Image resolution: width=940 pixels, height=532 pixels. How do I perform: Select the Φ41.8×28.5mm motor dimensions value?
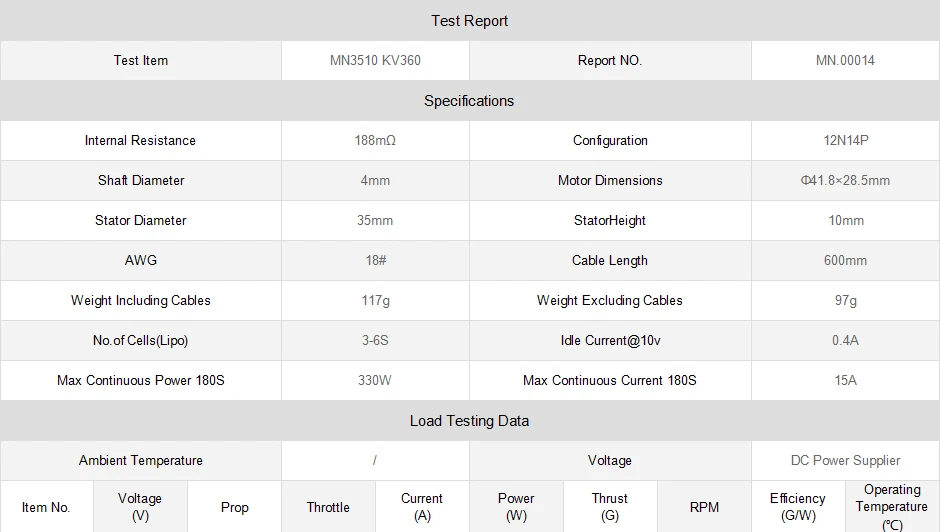pyautogui.click(x=845, y=180)
